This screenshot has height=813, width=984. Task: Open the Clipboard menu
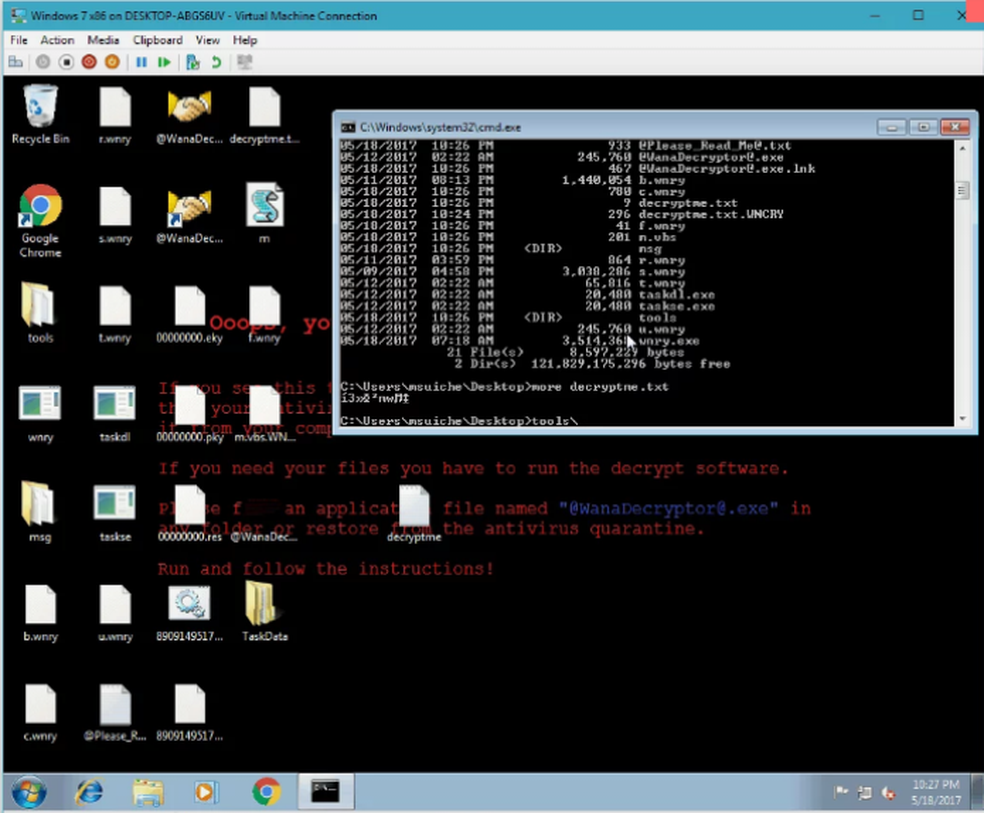(x=157, y=40)
